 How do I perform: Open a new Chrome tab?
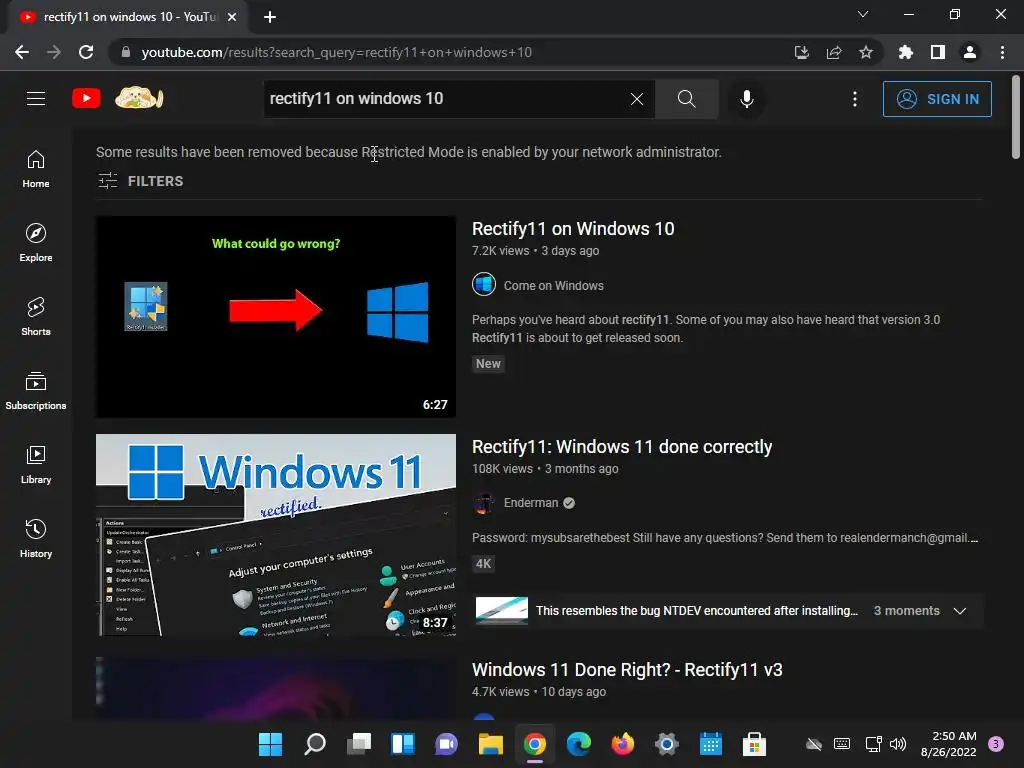pos(270,17)
